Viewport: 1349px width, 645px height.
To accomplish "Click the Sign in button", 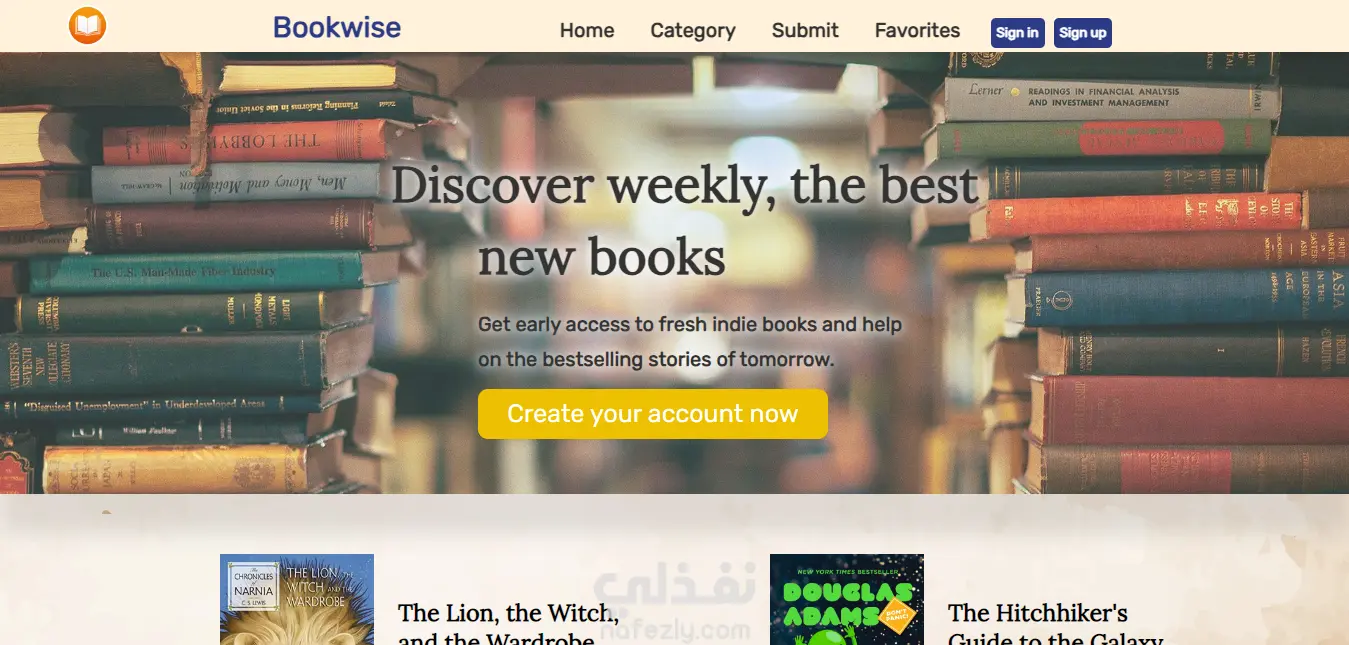I will tap(1017, 33).
